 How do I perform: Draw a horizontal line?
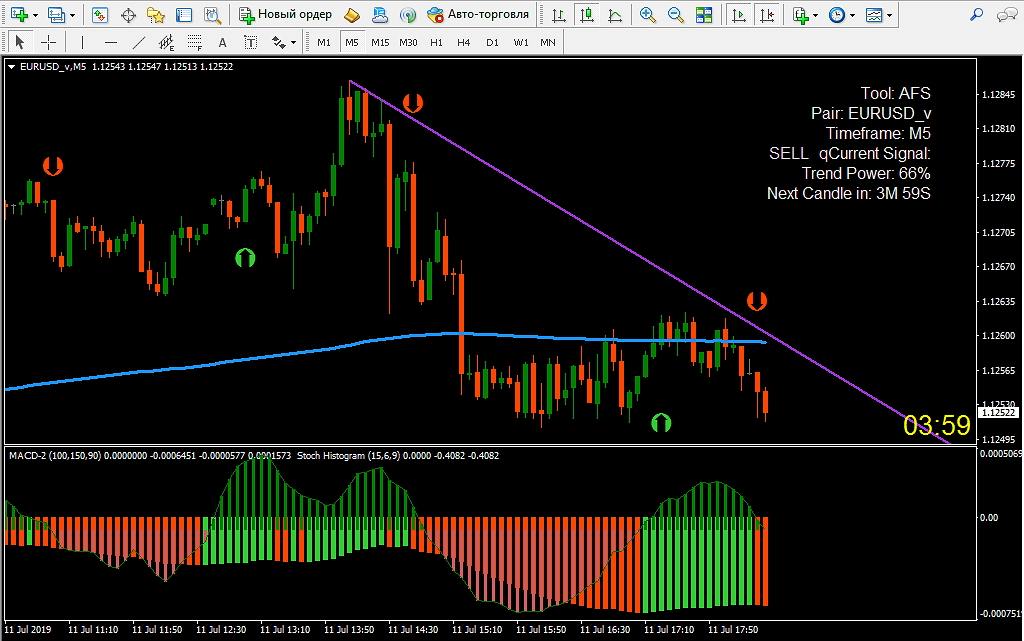click(x=111, y=42)
